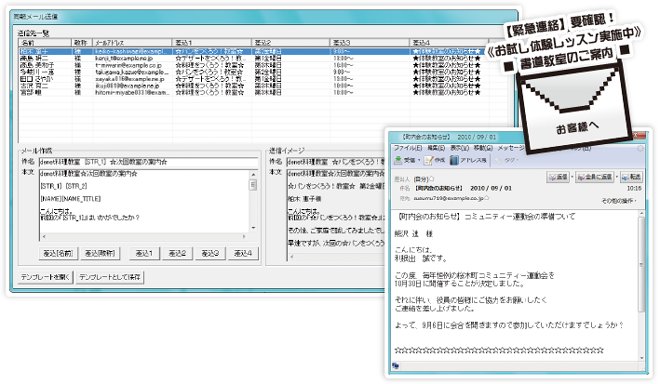660x384 pixels.
Task: Click the 差込2 column header
Action: click(x=291, y=43)
